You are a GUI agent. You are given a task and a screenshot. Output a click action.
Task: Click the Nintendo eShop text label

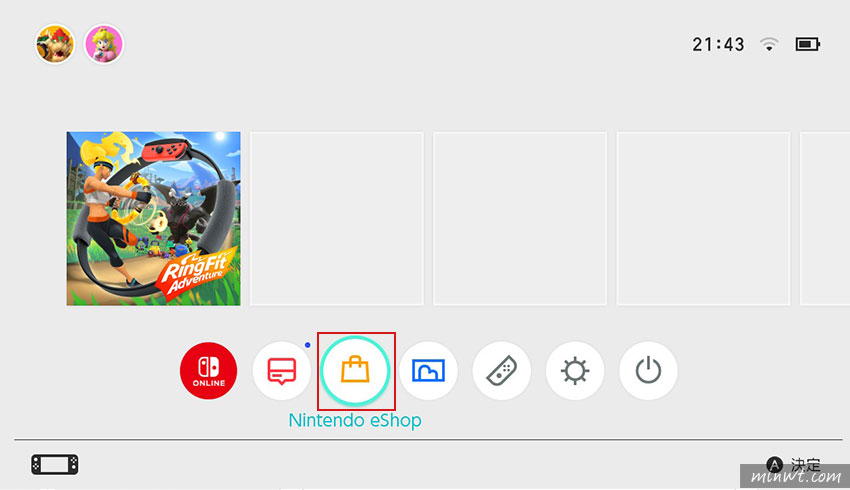[355, 420]
